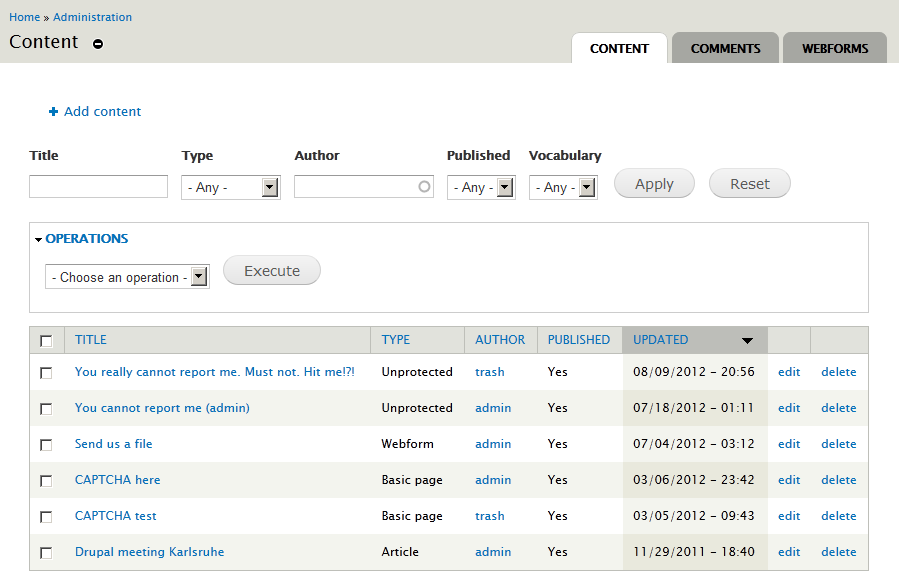Check the row checkbox for CAPTCHA here
The image size is (899, 586).
(x=46, y=480)
